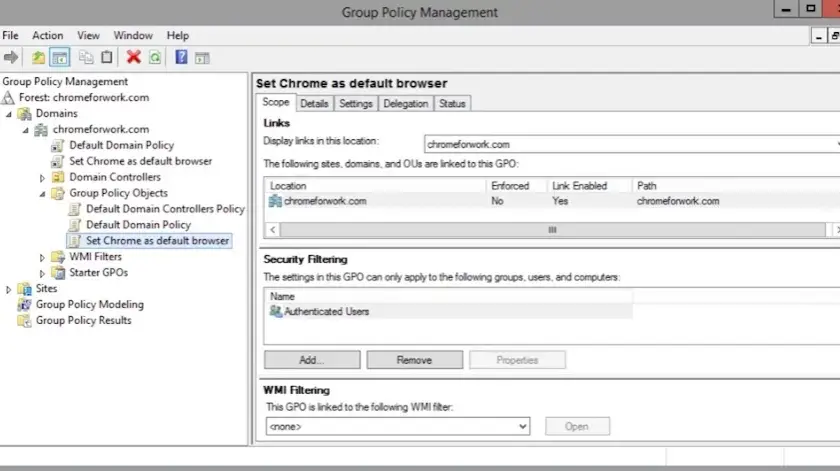Switch to the Settings tab

click(x=356, y=103)
